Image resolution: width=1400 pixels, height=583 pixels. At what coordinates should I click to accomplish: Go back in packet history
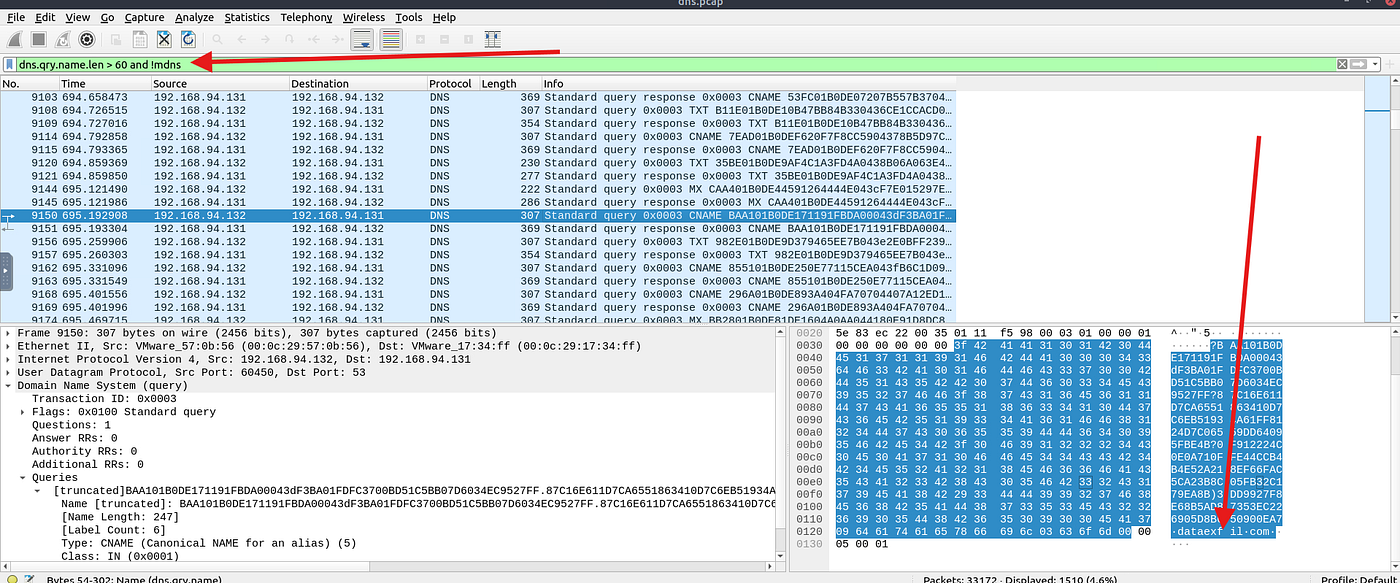(x=241, y=39)
